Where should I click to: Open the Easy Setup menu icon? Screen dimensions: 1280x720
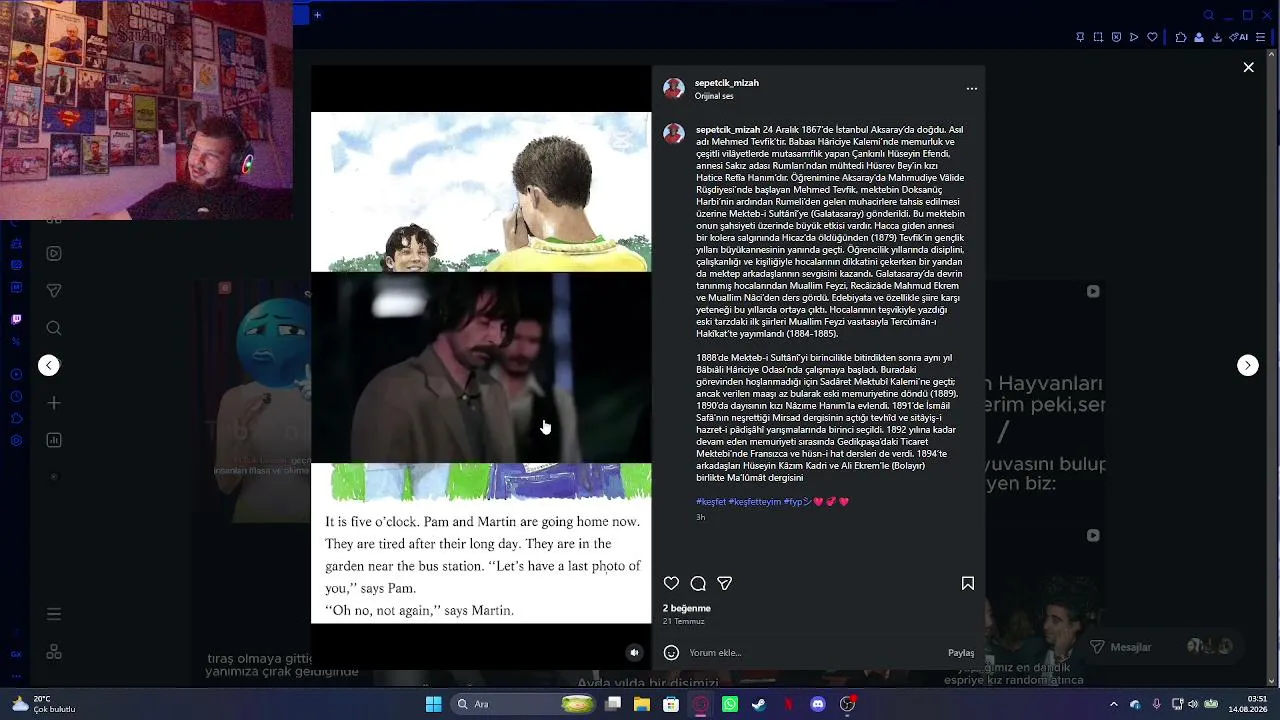click(x=1260, y=37)
